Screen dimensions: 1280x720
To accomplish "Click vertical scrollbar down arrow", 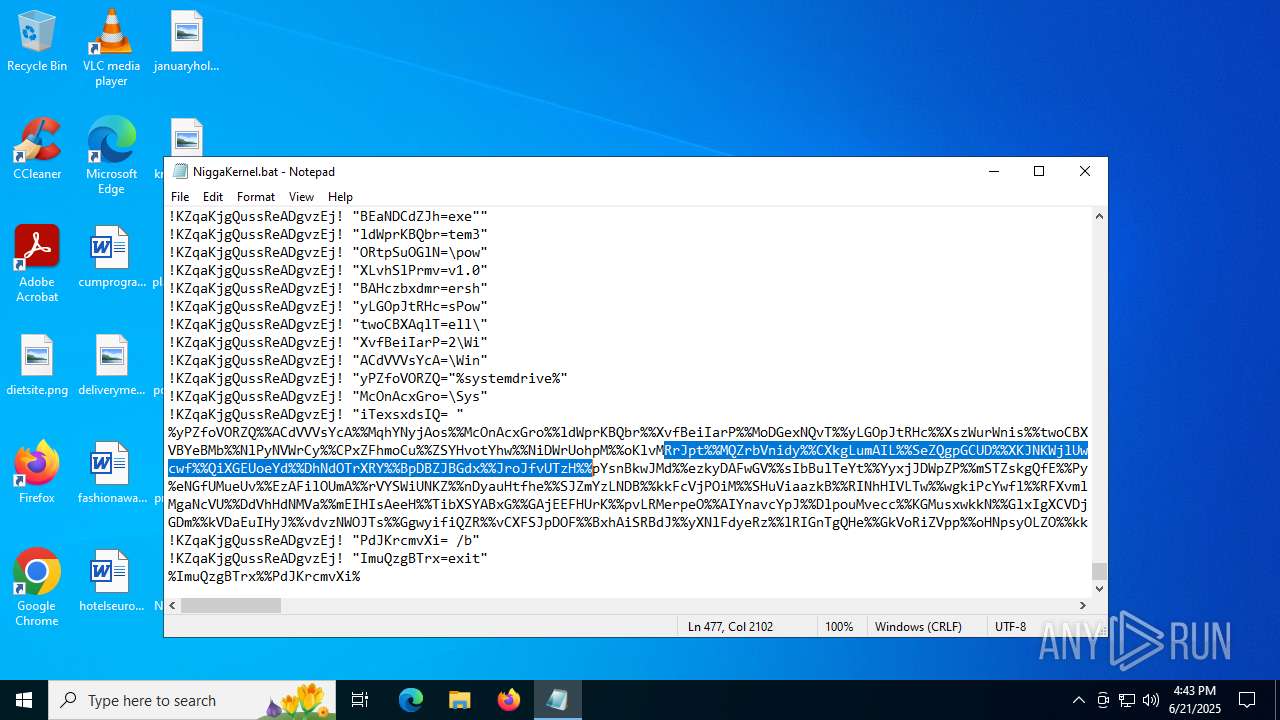I will point(1099,588).
